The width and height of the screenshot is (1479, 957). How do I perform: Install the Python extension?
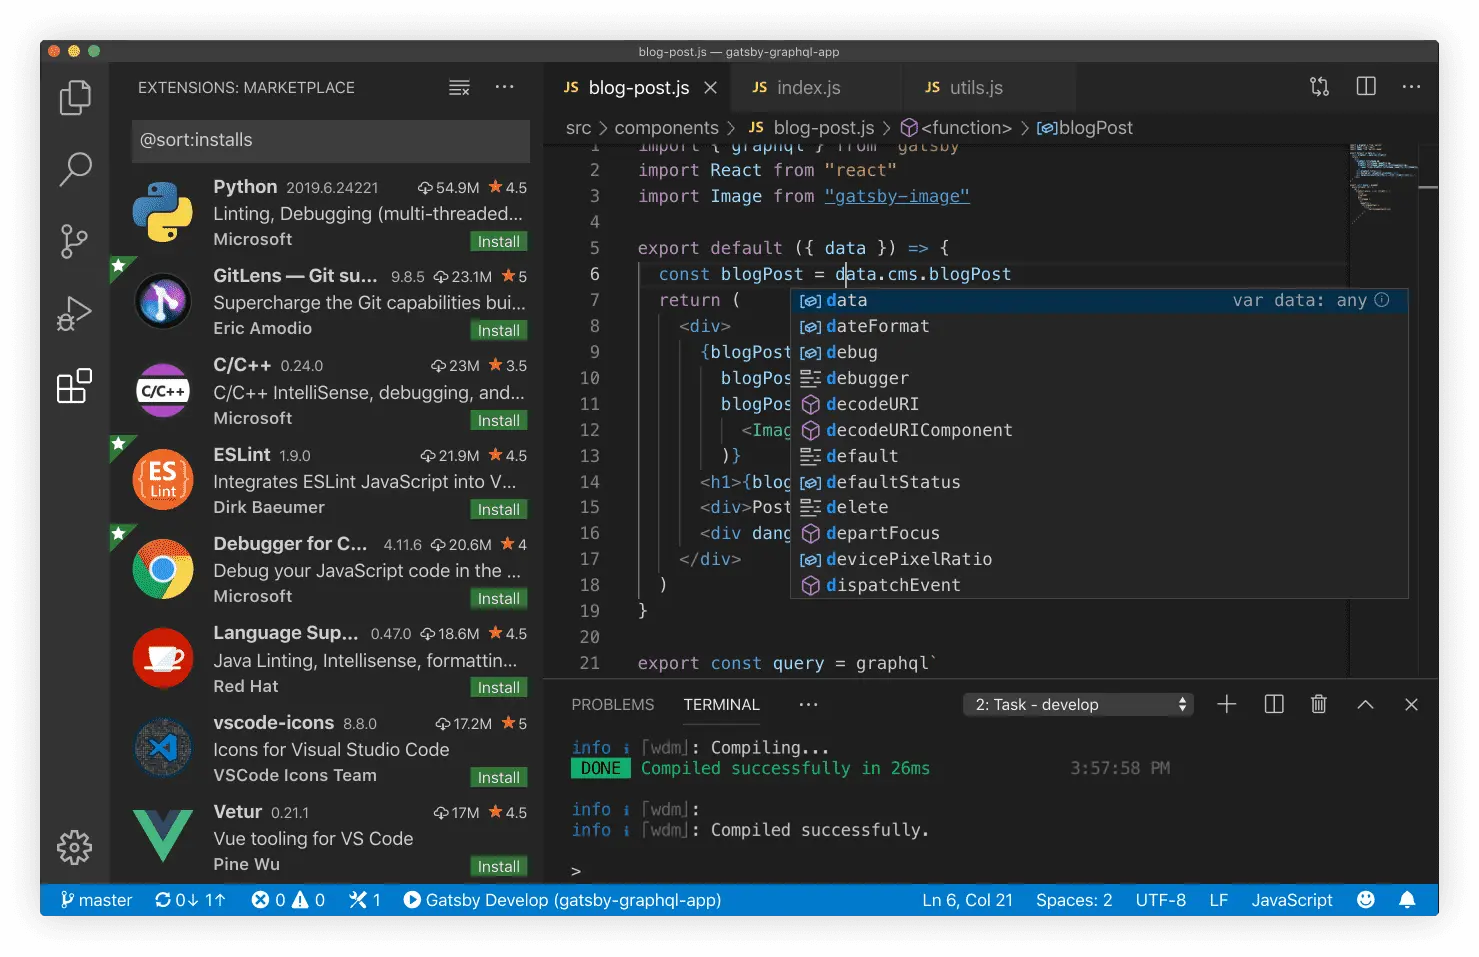tap(498, 240)
